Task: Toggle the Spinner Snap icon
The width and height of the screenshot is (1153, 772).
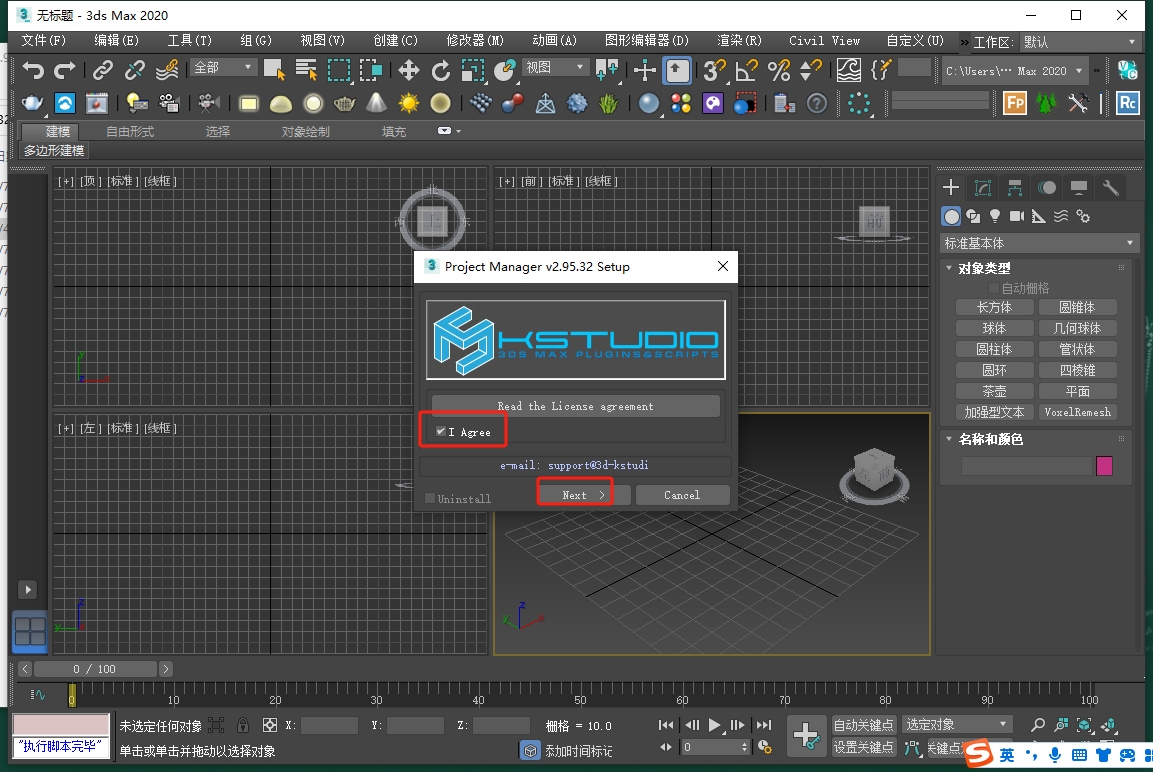Action: [810, 71]
